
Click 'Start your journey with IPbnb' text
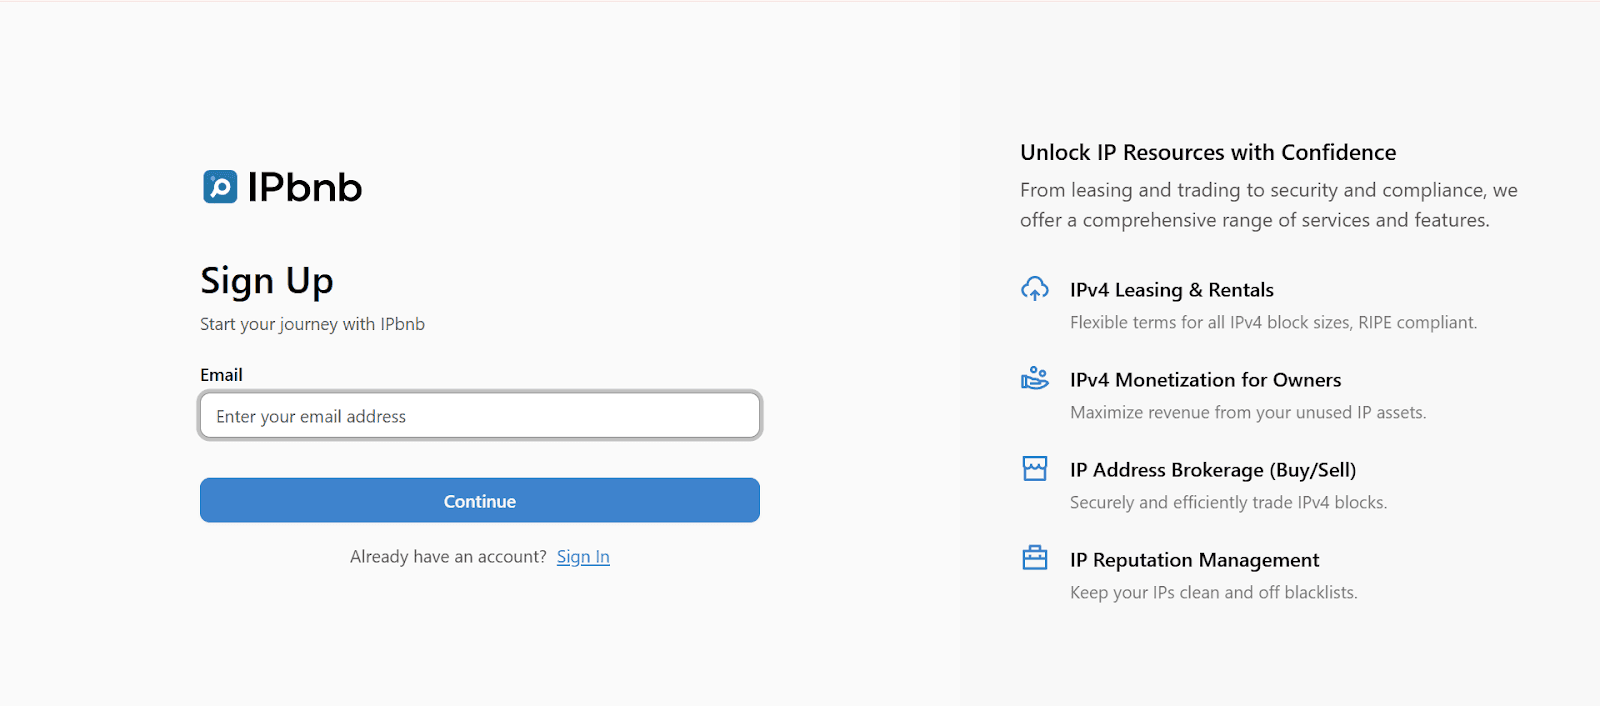(x=312, y=324)
